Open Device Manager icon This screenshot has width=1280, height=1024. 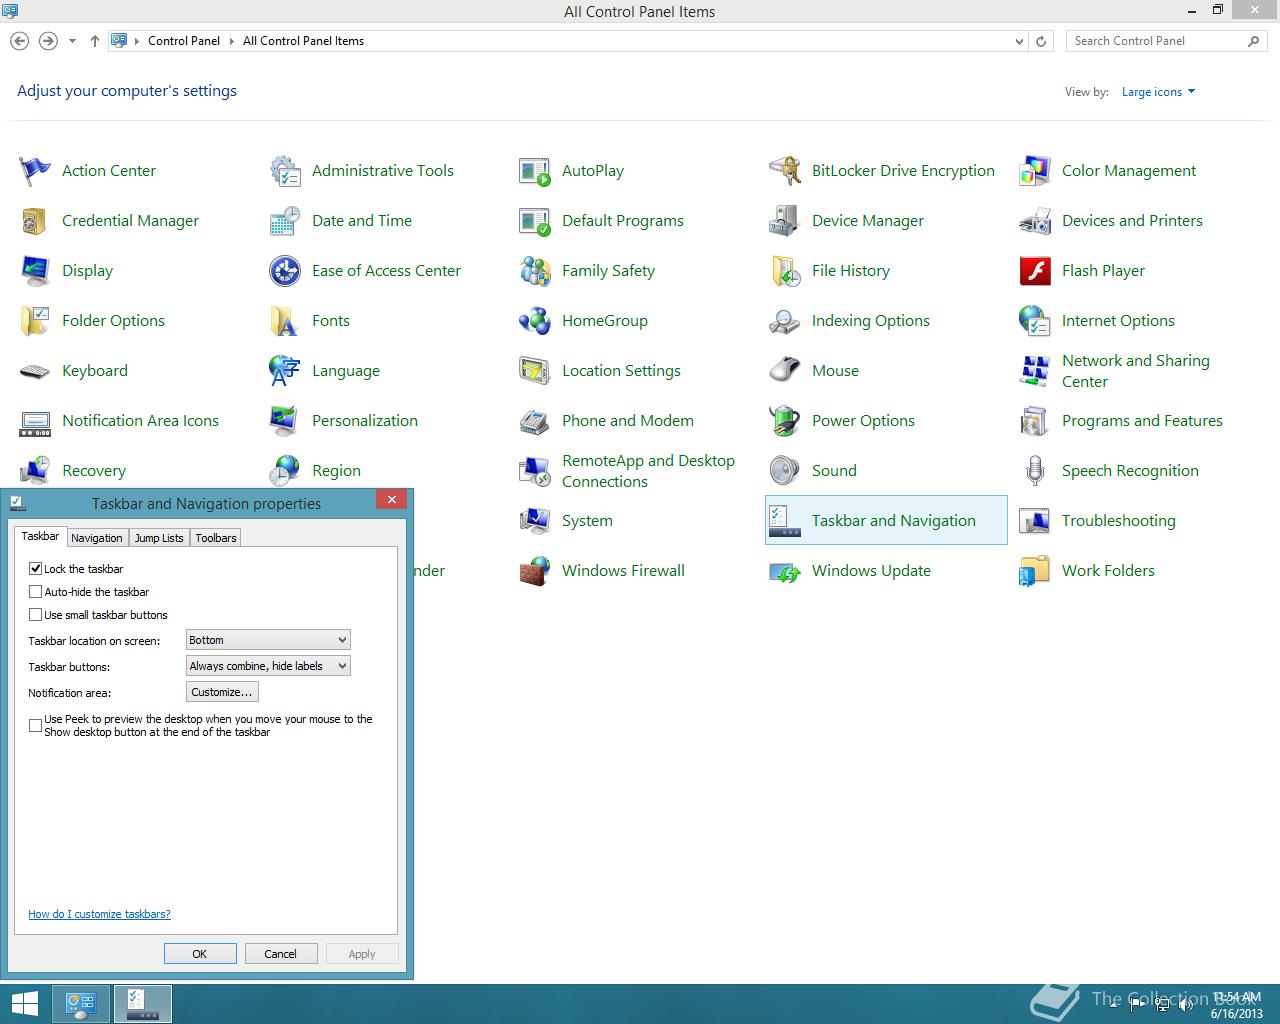click(785, 221)
